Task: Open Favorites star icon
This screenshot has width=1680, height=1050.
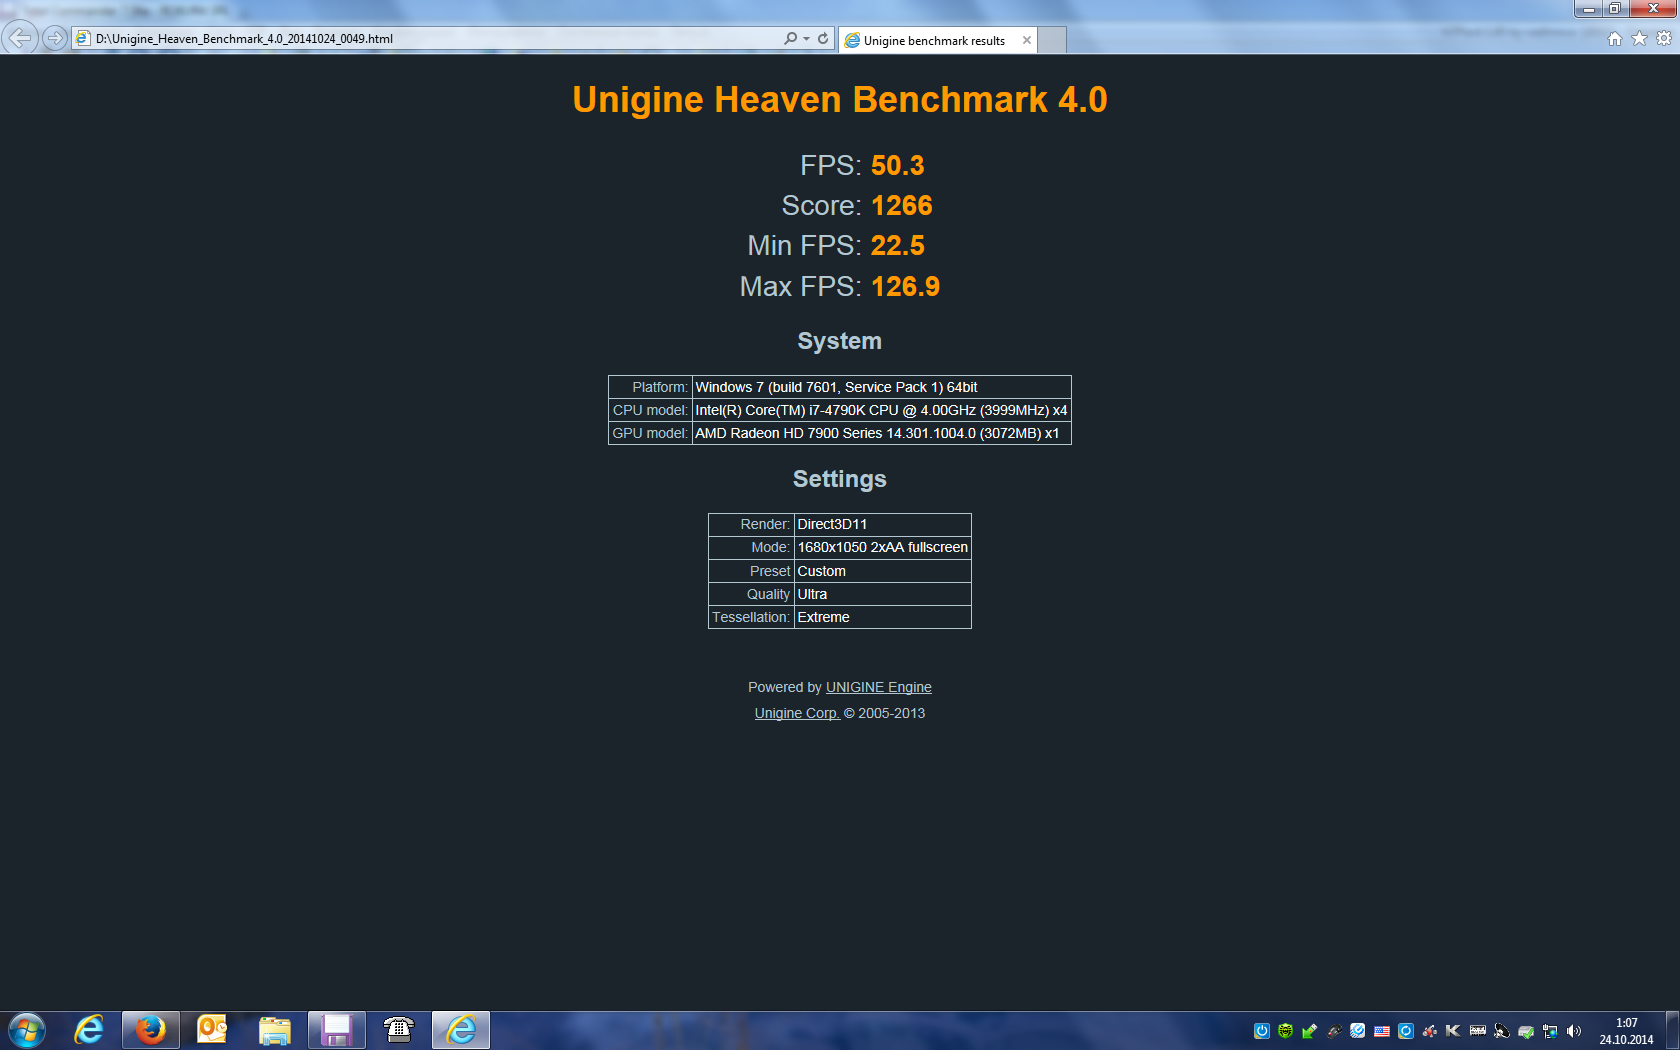Action: [x=1639, y=38]
